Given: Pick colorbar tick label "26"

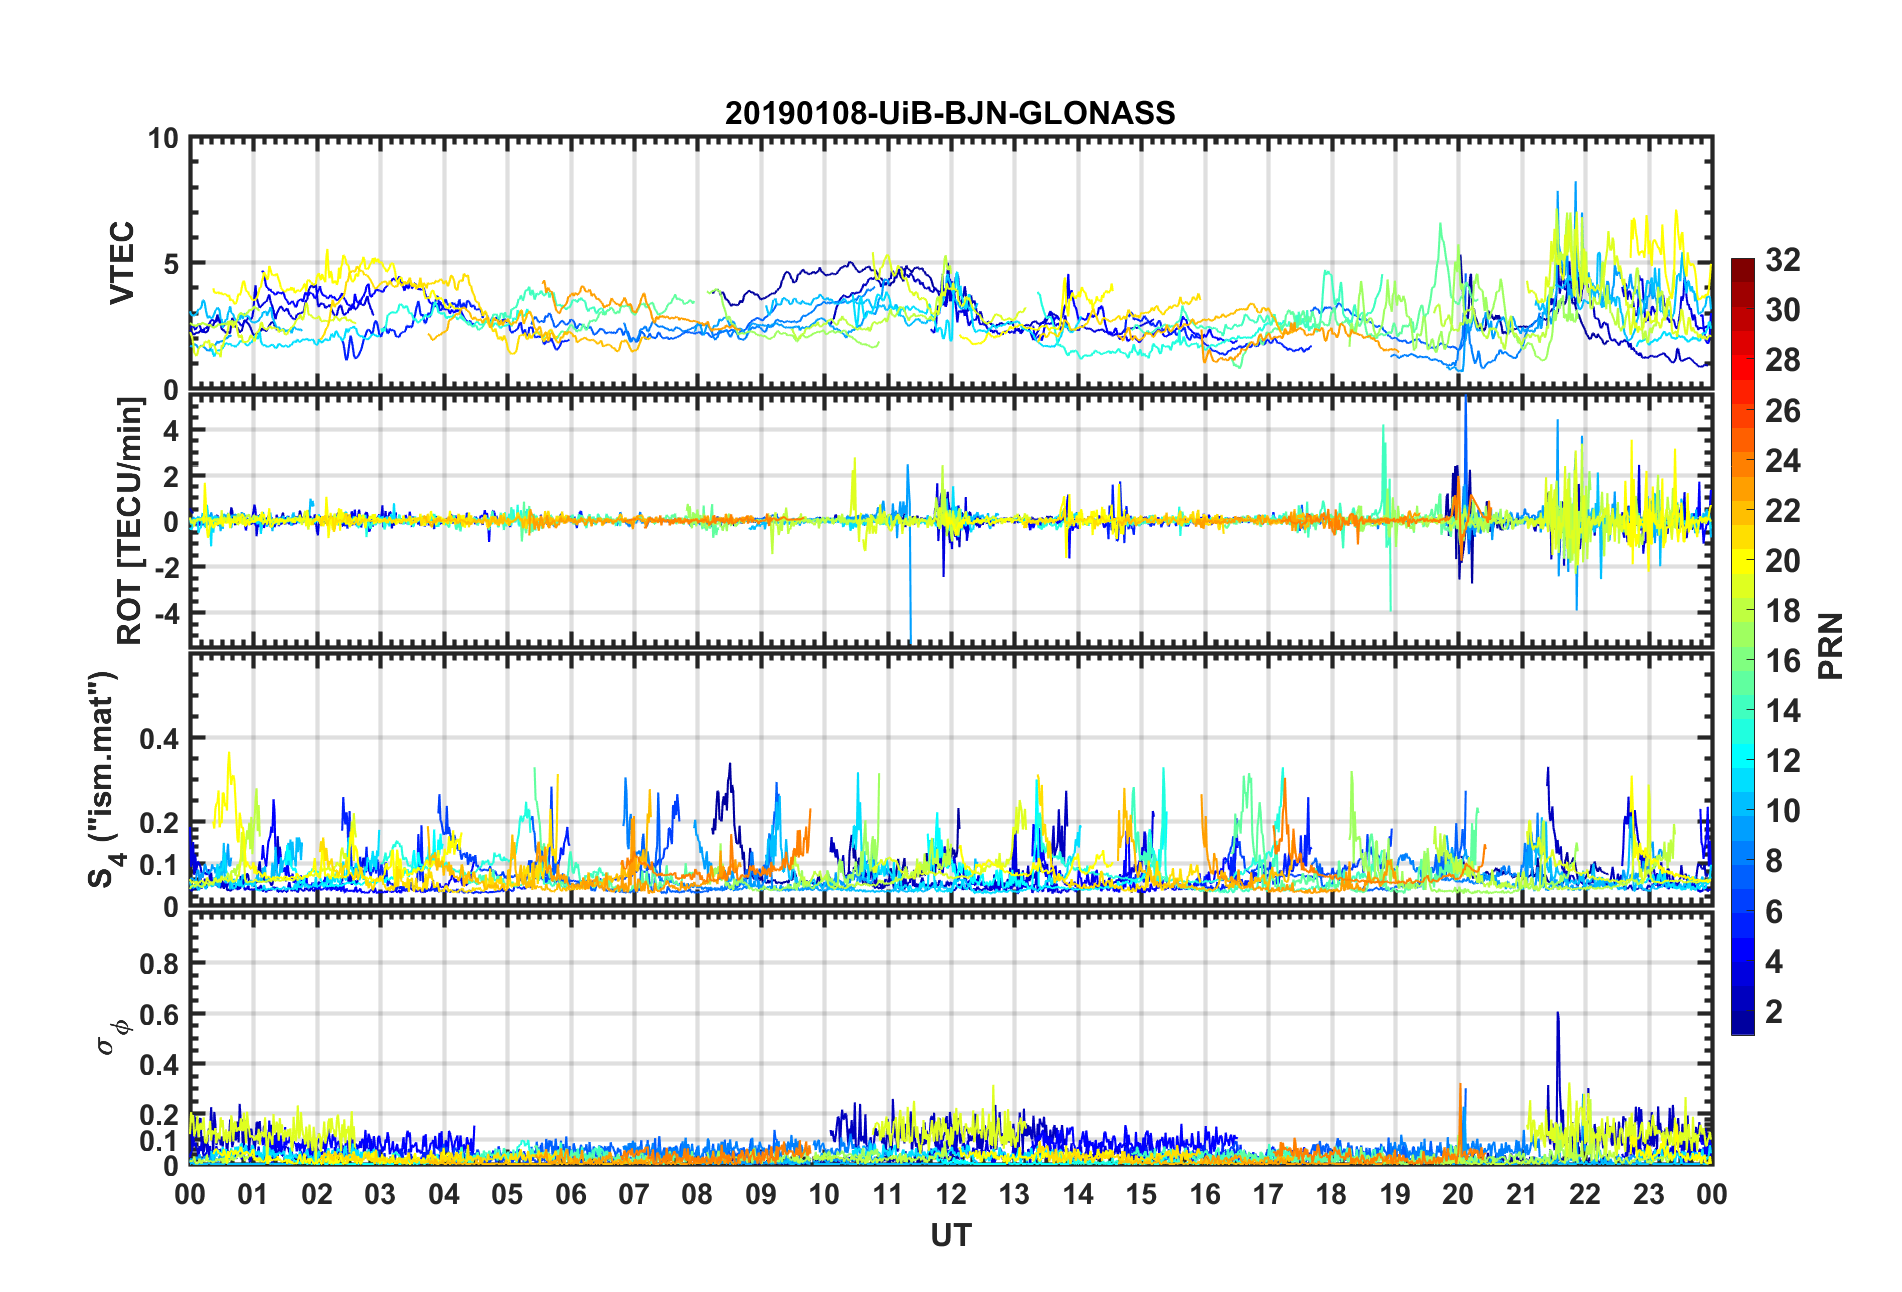Looking at the screenshot, I should (x=1783, y=410).
